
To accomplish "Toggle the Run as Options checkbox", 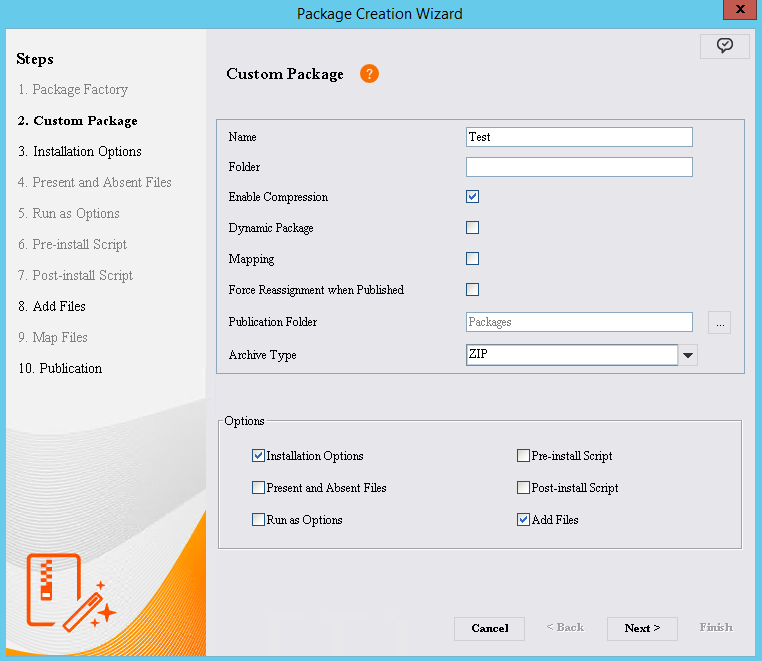I will point(259,520).
